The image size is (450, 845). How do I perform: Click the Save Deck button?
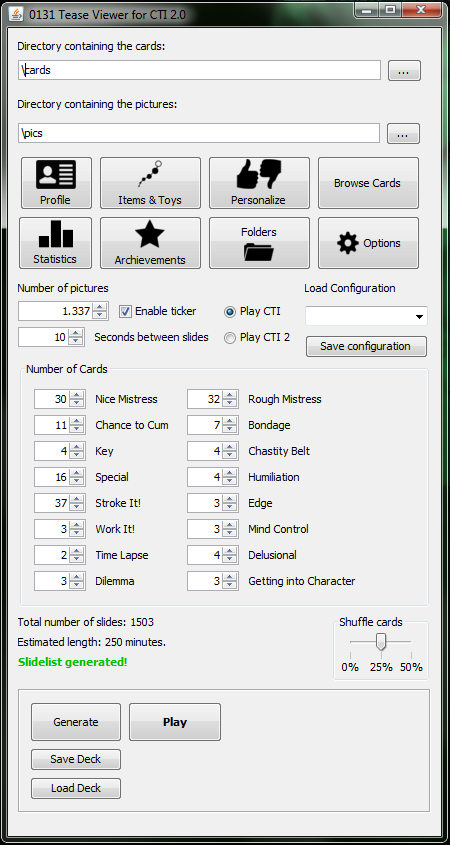click(76, 759)
